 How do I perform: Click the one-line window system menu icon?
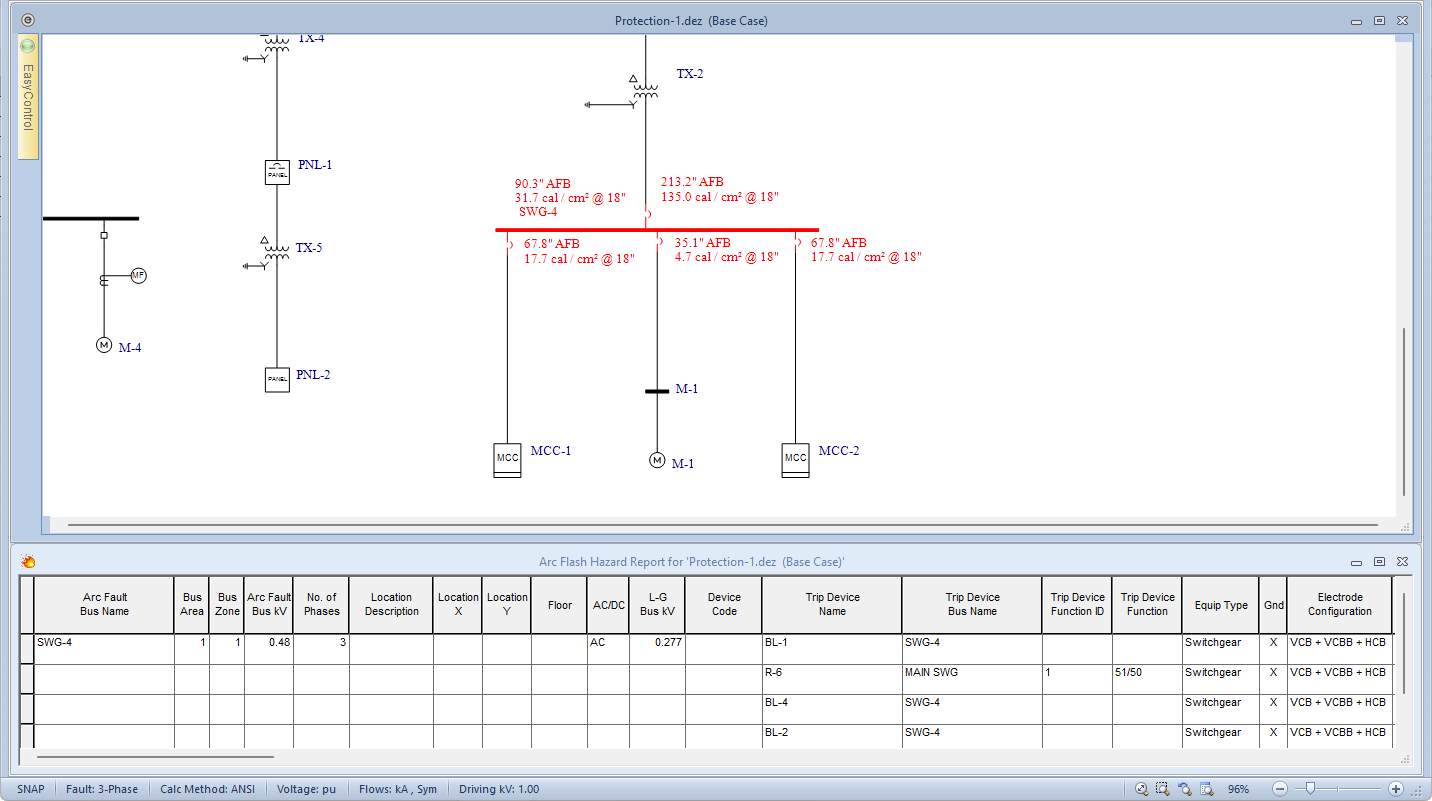(27, 20)
